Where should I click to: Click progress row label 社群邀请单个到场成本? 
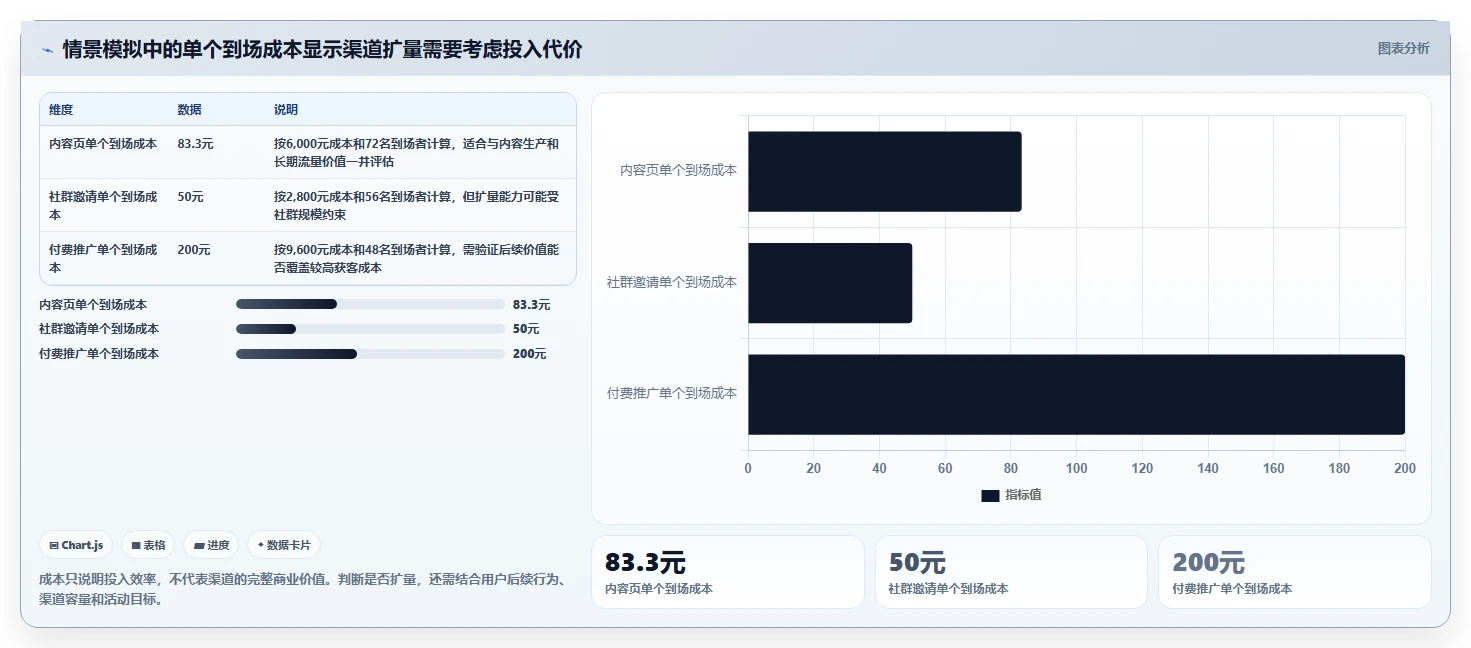[99, 329]
